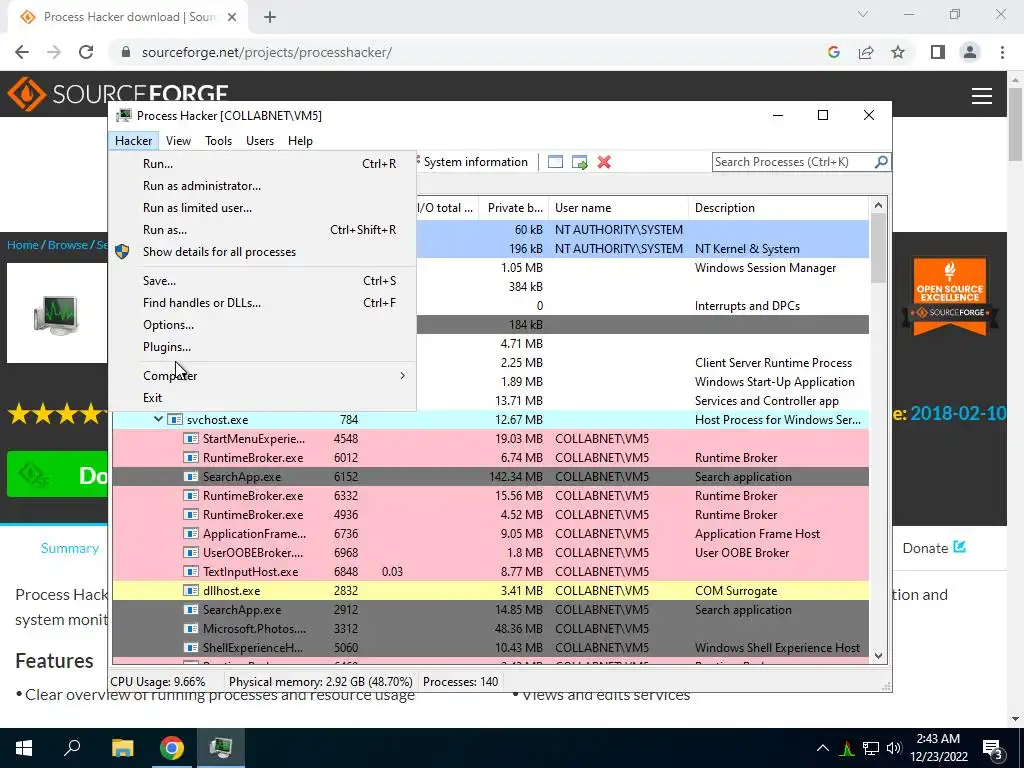Click the Open Source Excellence badge
Image resolution: width=1024 pixels, height=768 pixels.
(950, 298)
